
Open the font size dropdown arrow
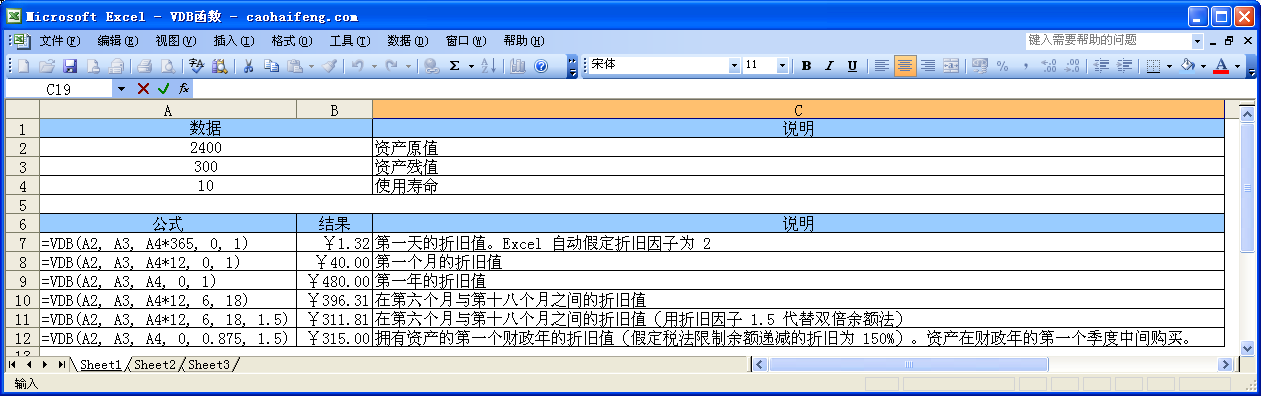tap(783, 66)
